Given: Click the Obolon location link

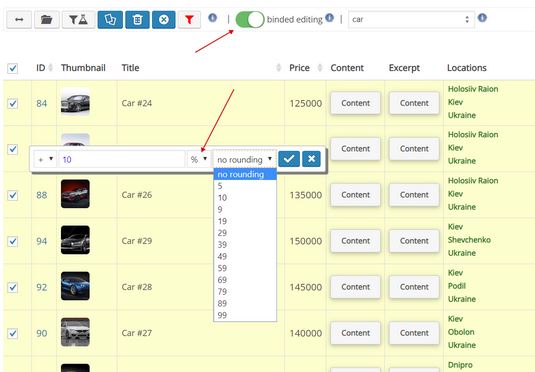Looking at the screenshot, I should click(461, 332).
